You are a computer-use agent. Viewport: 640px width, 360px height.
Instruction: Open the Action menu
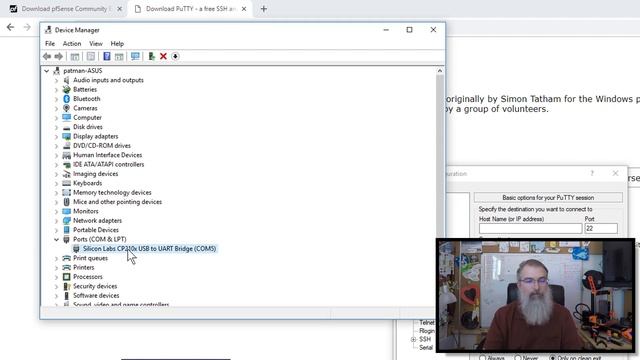pos(72,44)
